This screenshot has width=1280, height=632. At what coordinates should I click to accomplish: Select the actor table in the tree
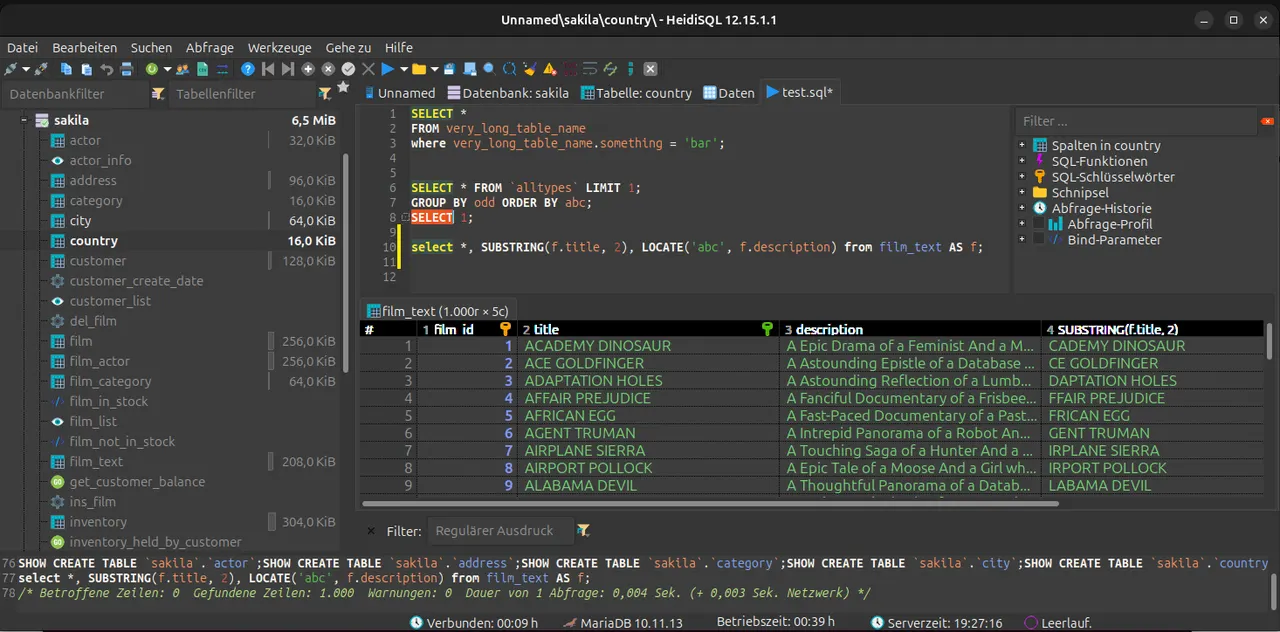[85, 140]
